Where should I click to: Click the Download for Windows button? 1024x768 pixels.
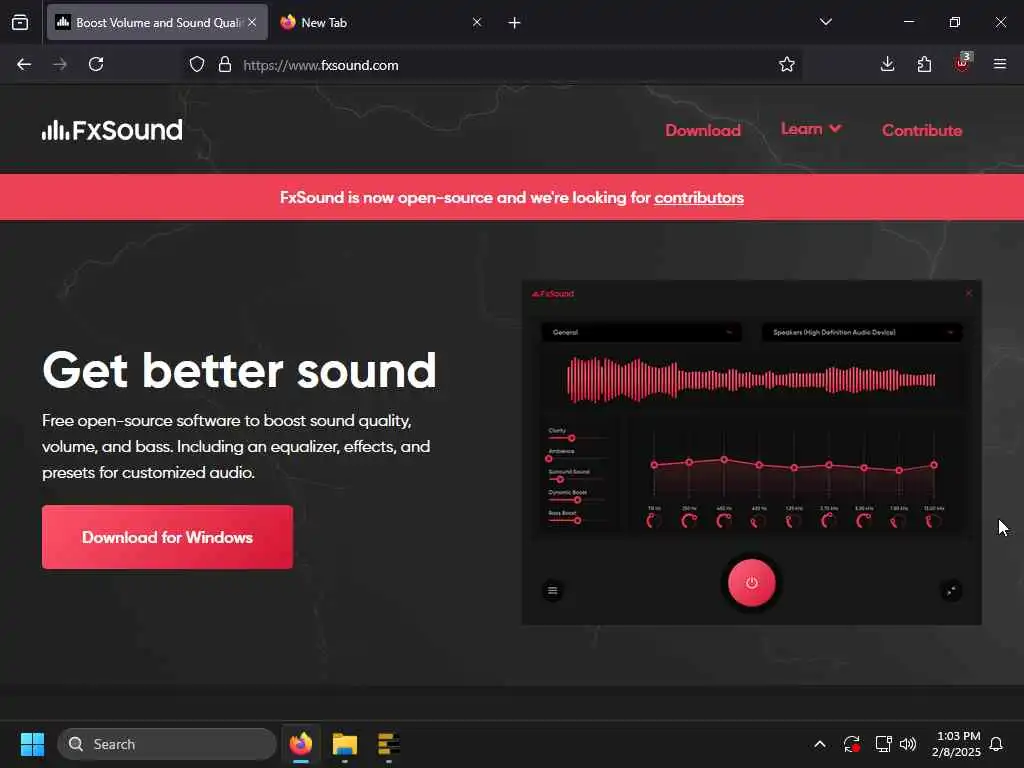pos(167,537)
